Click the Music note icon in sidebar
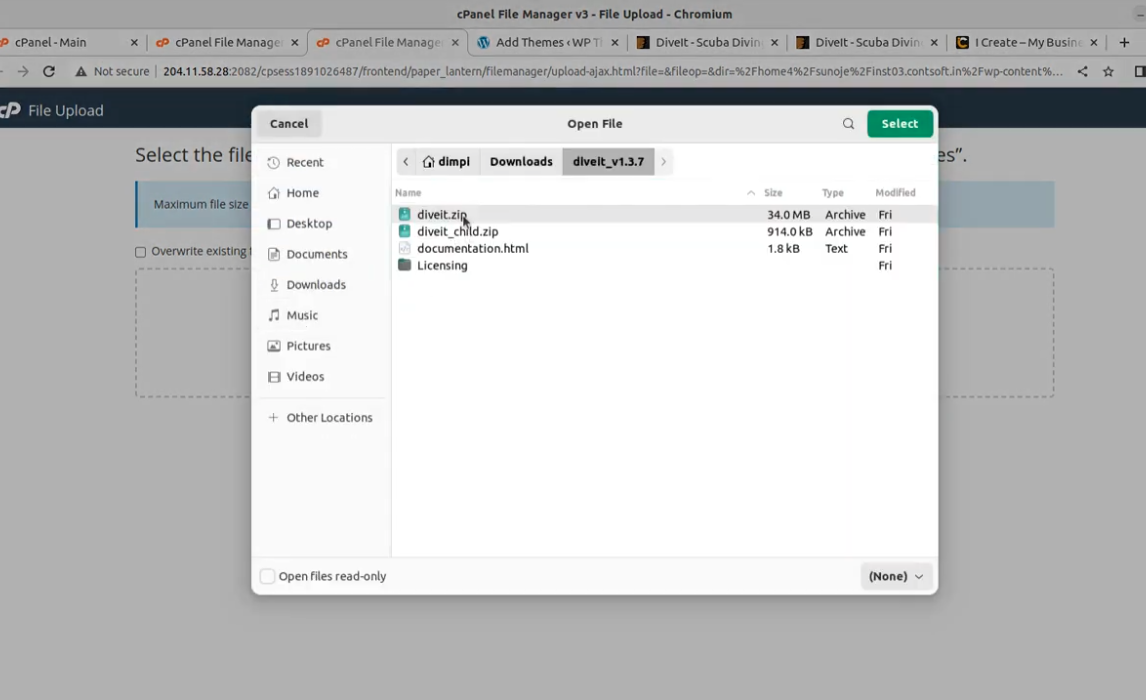The width and height of the screenshot is (1146, 700). tap(273, 315)
